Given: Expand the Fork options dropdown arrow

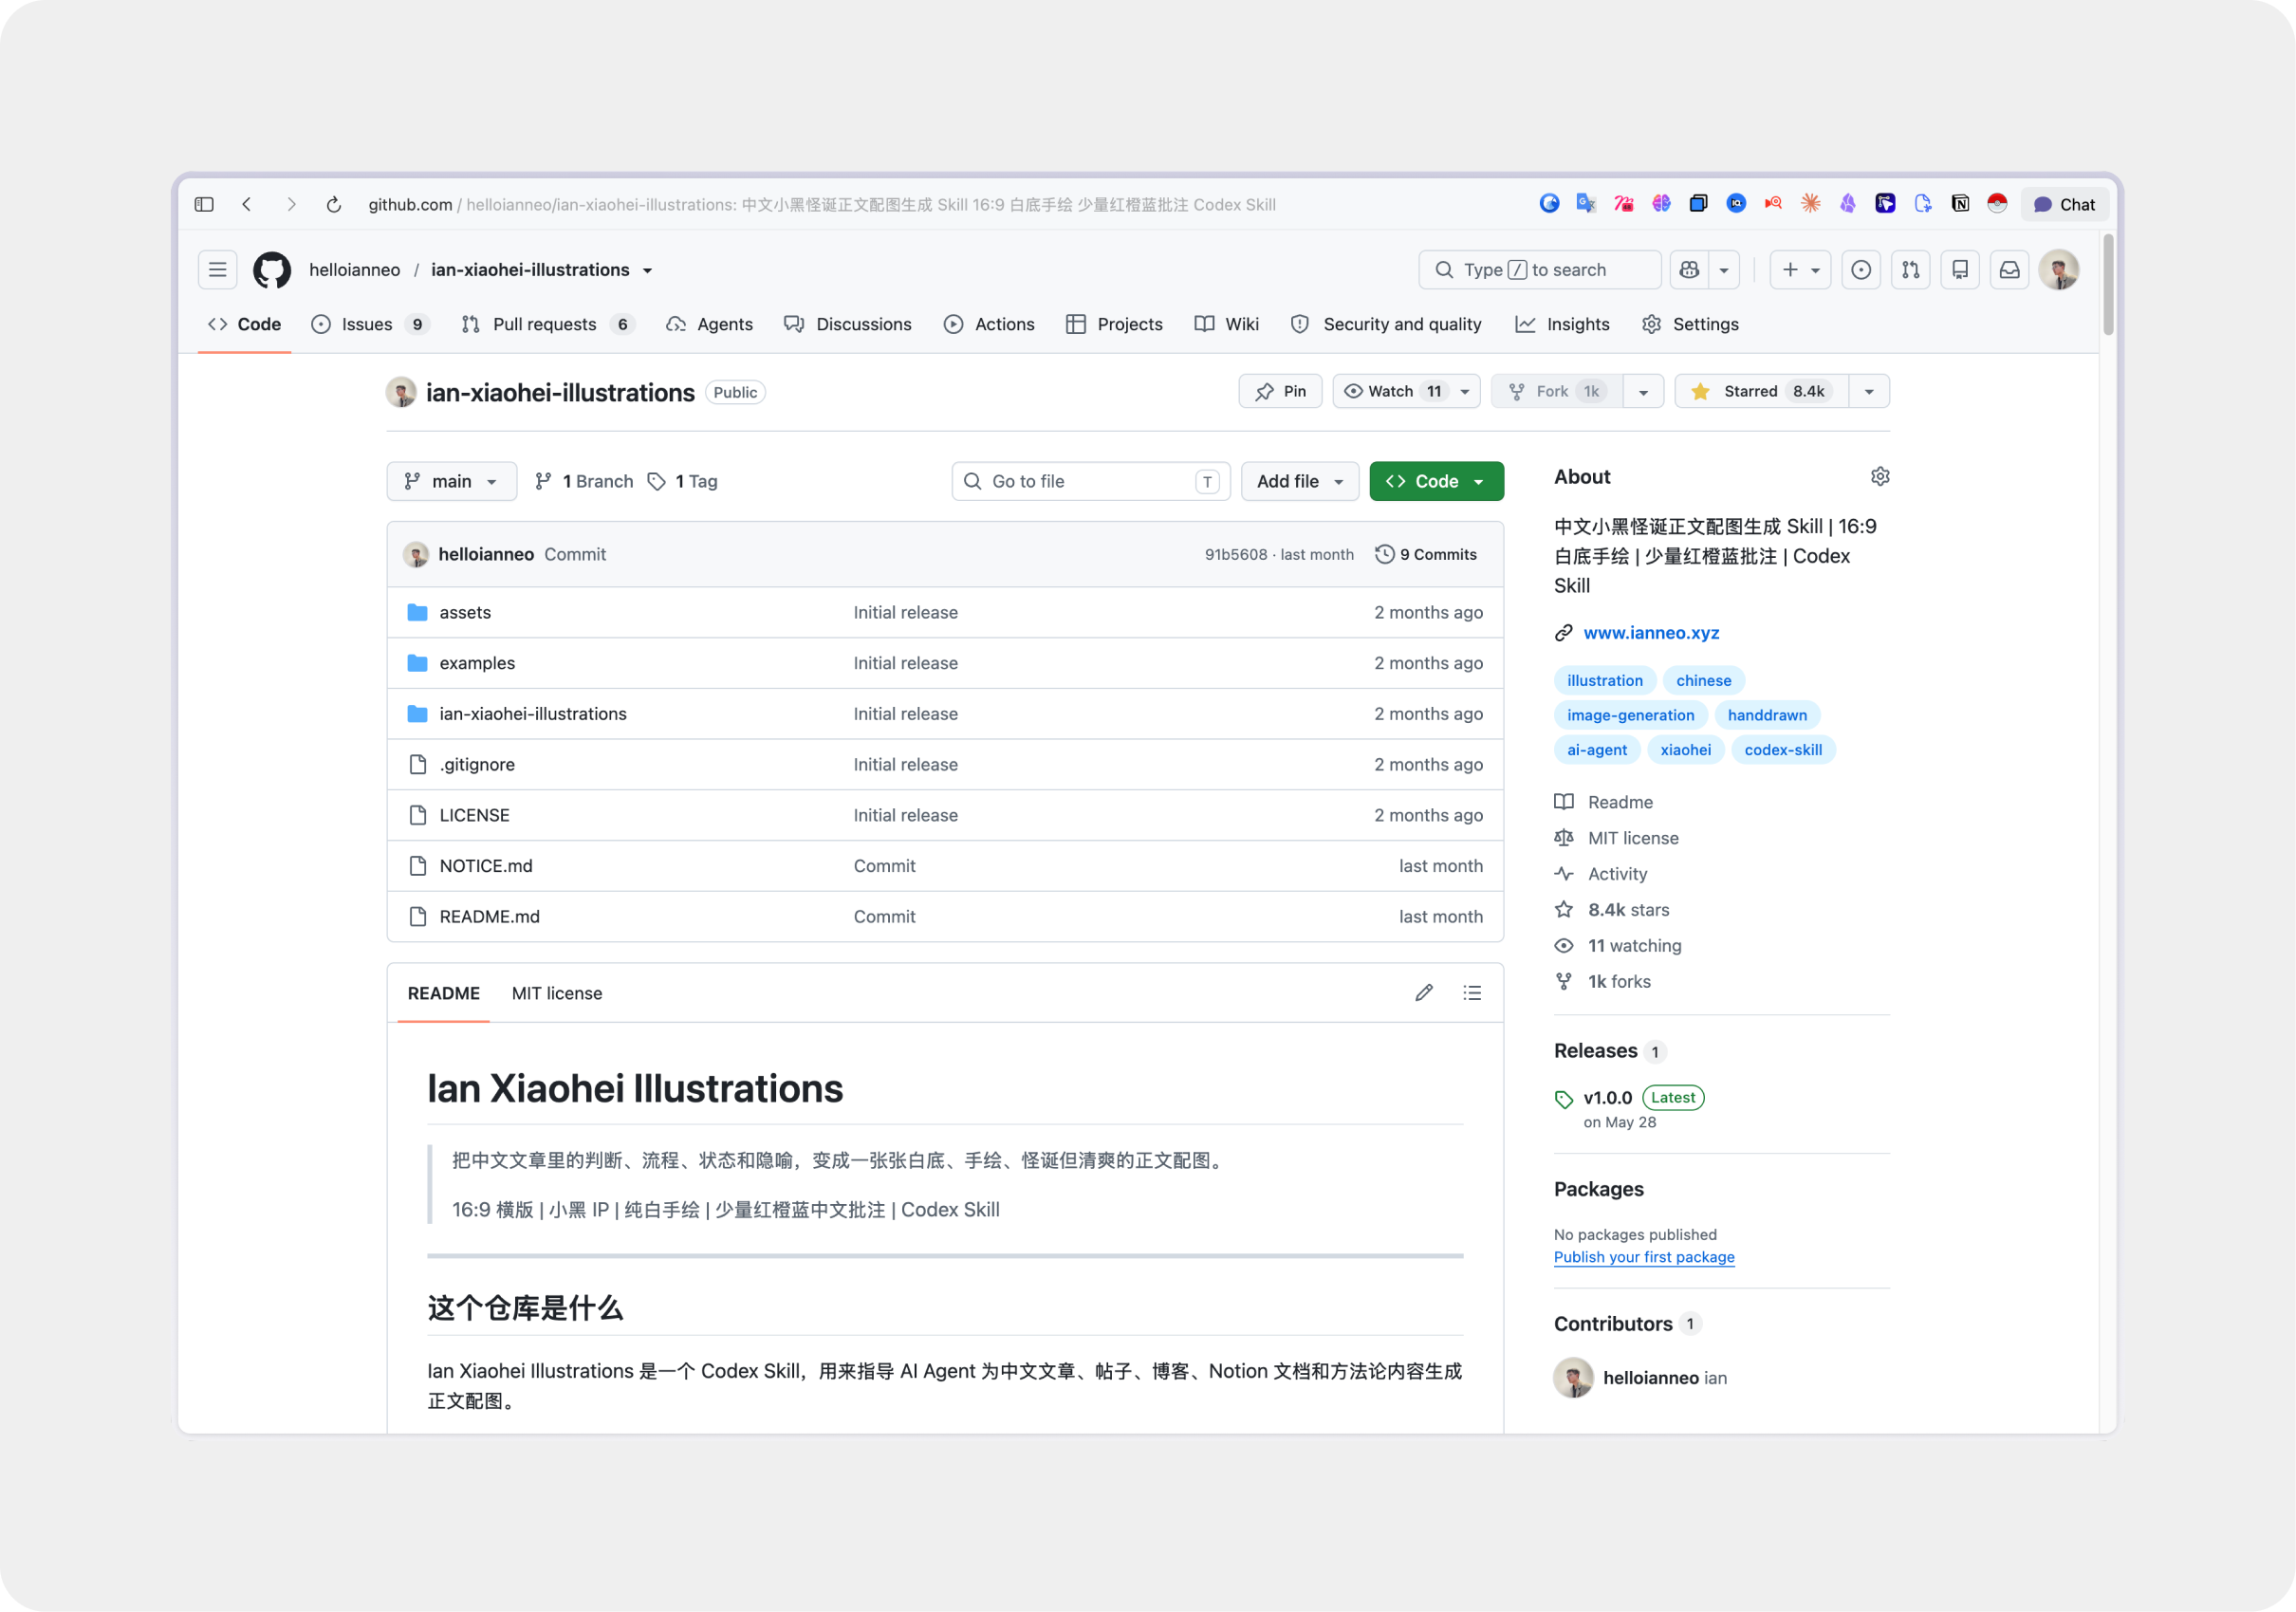Looking at the screenshot, I should (1643, 391).
